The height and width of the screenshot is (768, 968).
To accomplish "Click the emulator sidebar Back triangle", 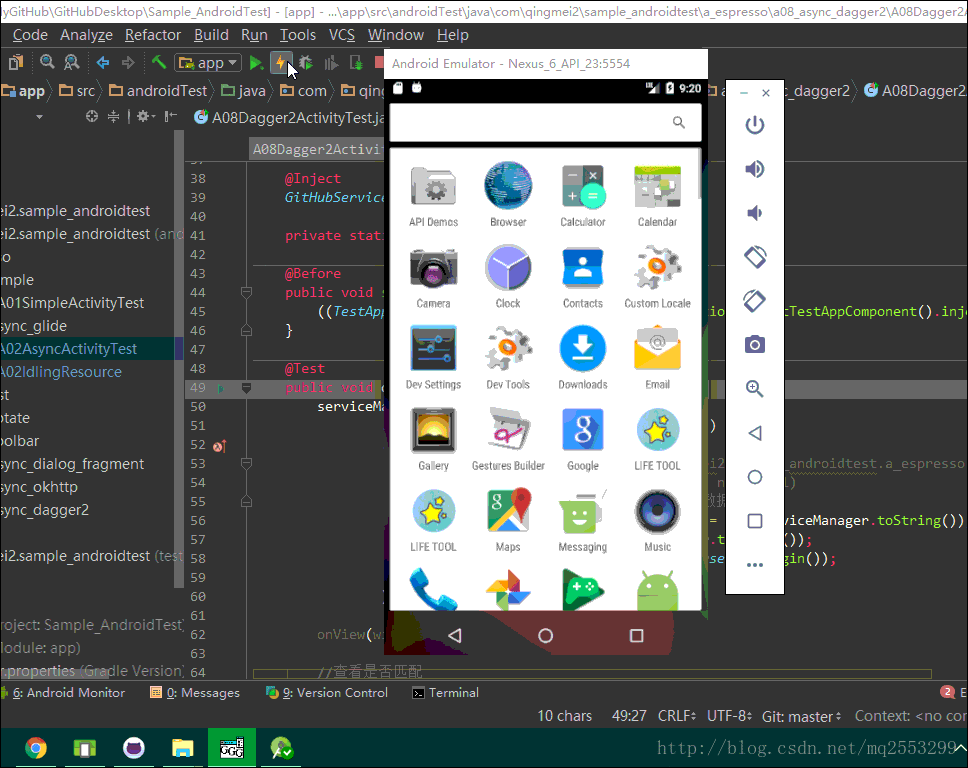I will (x=754, y=433).
